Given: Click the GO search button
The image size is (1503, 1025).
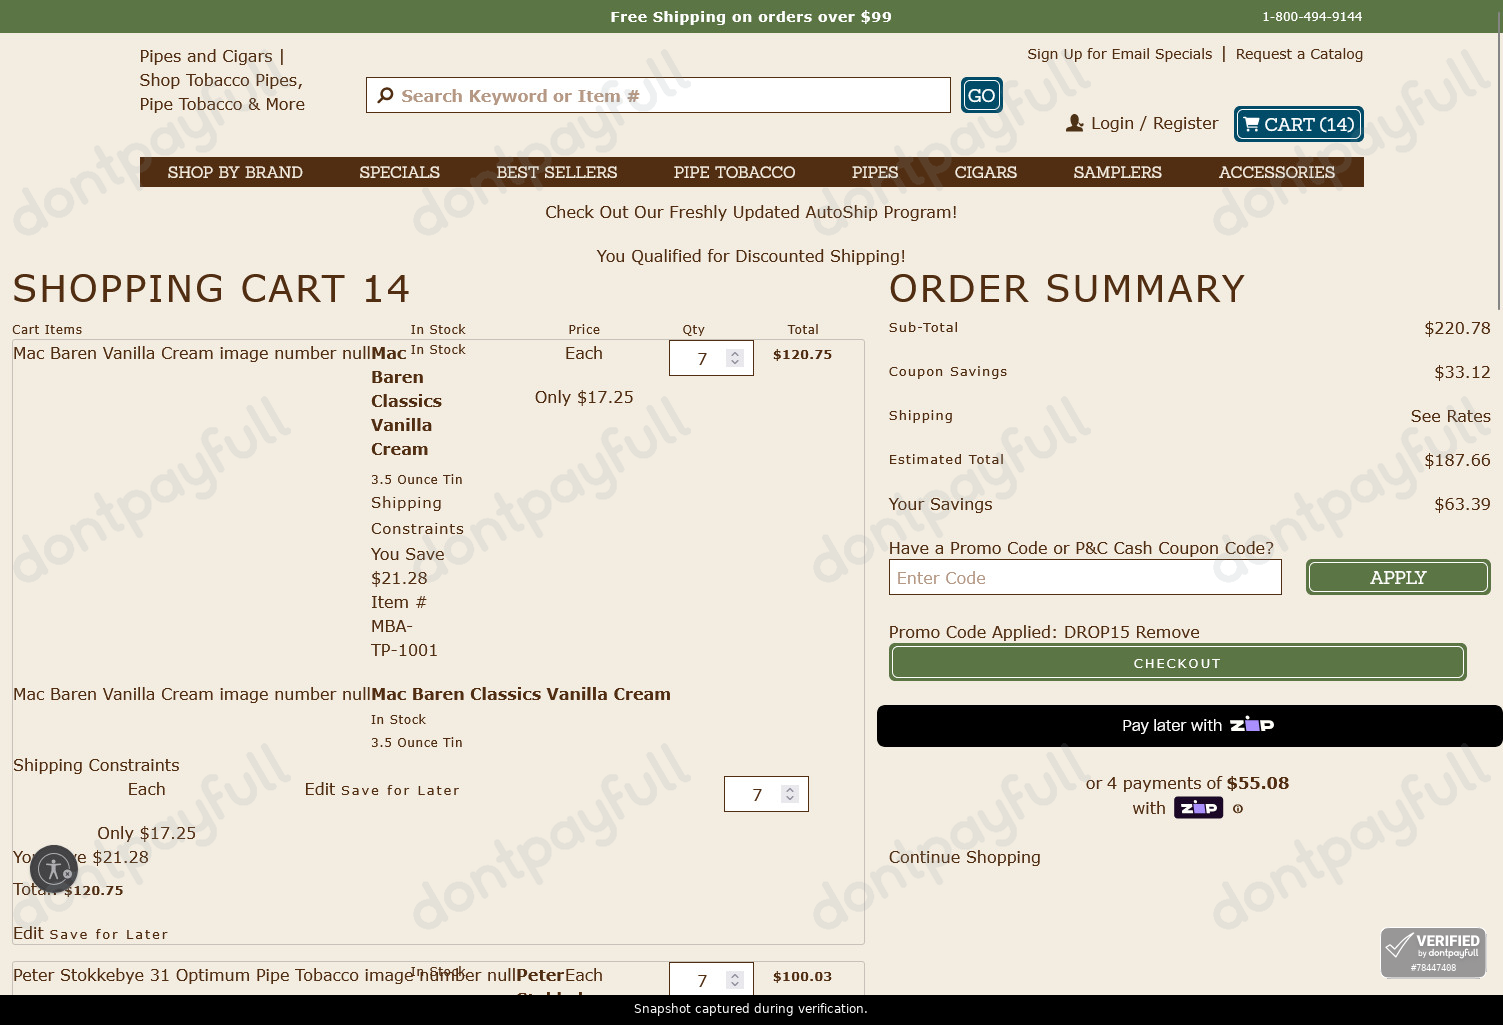Looking at the screenshot, I should [x=981, y=95].
